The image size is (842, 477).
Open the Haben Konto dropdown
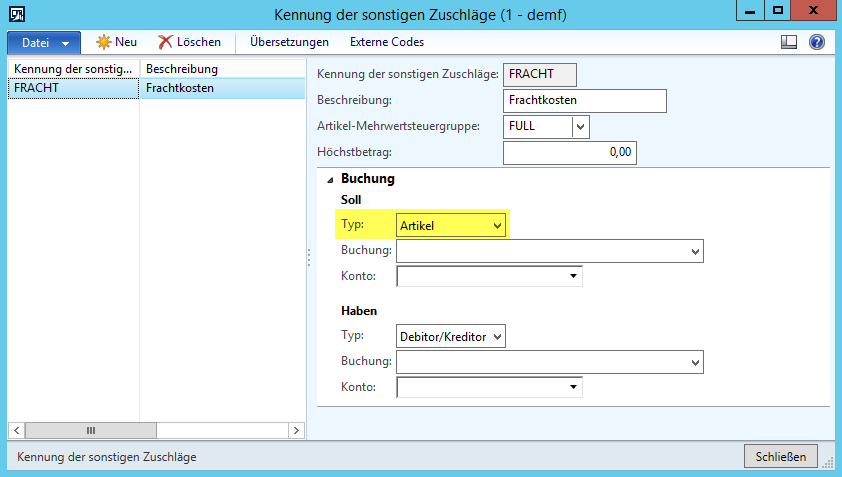pos(573,387)
